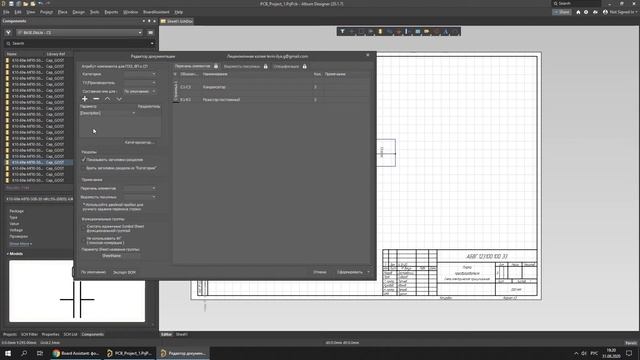Image resolution: width=640 pixels, height=360 pixels.
Task: Switch to the Ведомость покупных tab
Action: pyautogui.click(x=242, y=66)
